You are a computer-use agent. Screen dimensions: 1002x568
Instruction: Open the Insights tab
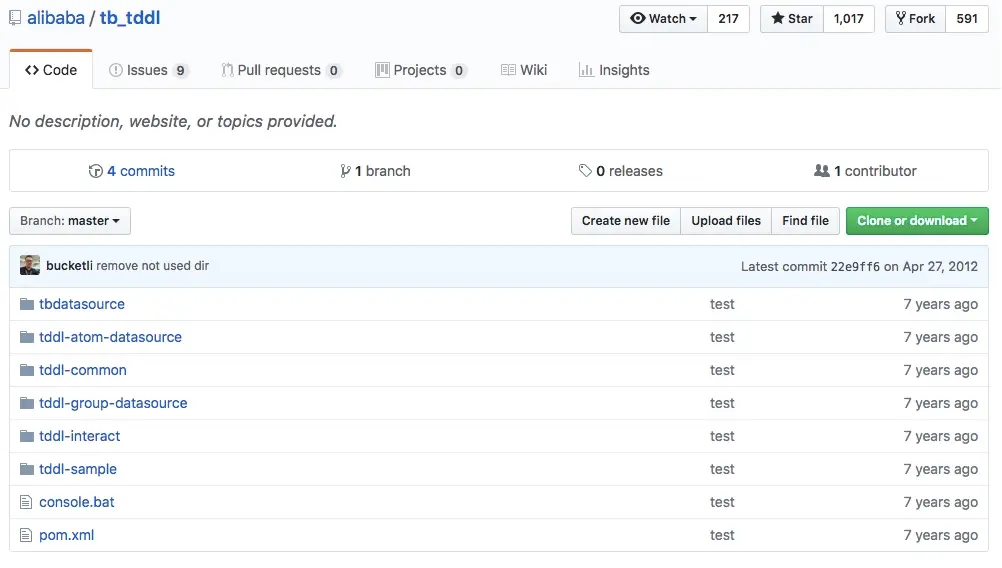[x=614, y=70]
